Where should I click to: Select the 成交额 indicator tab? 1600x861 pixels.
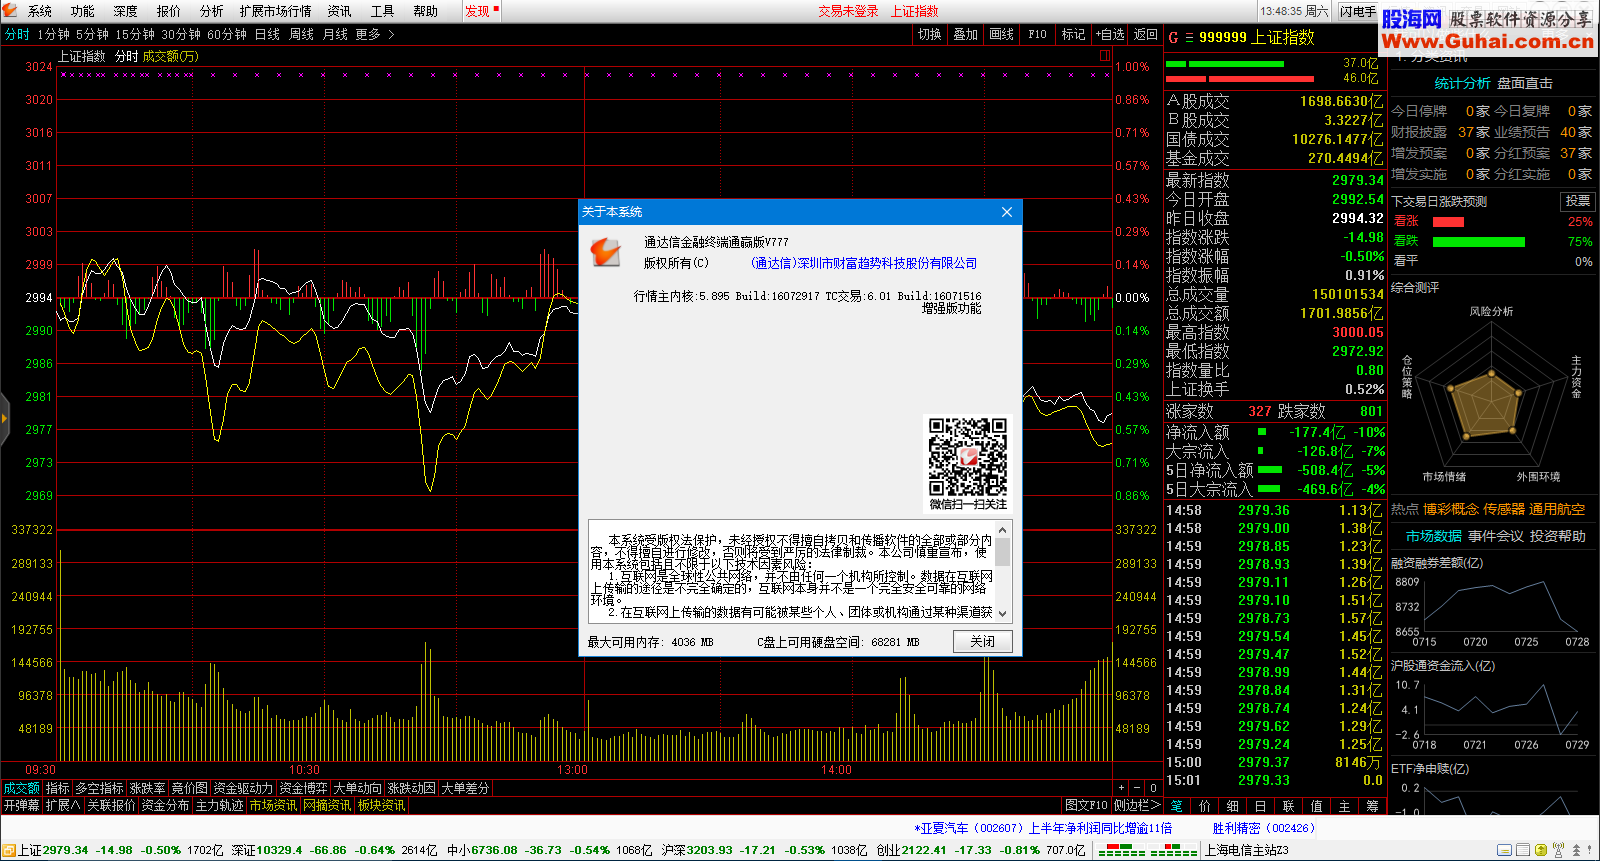click(x=21, y=788)
